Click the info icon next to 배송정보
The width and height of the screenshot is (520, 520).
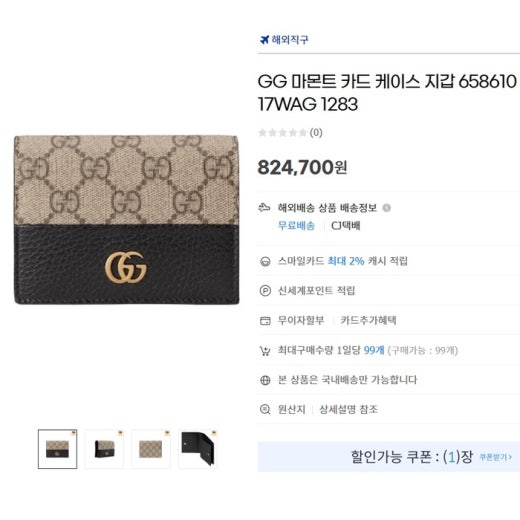386,208
